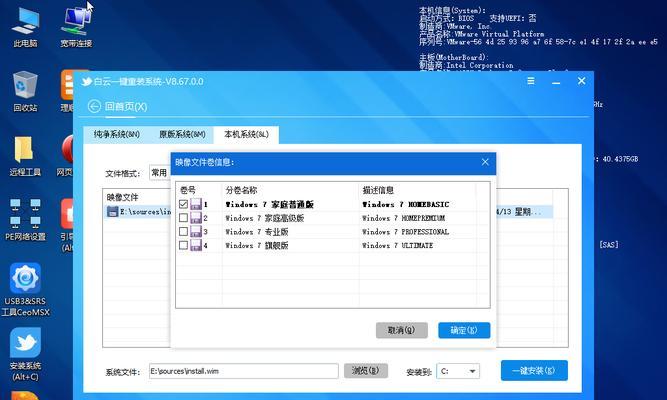
Task: Click the E:\sources image file icon
Action: (112, 211)
